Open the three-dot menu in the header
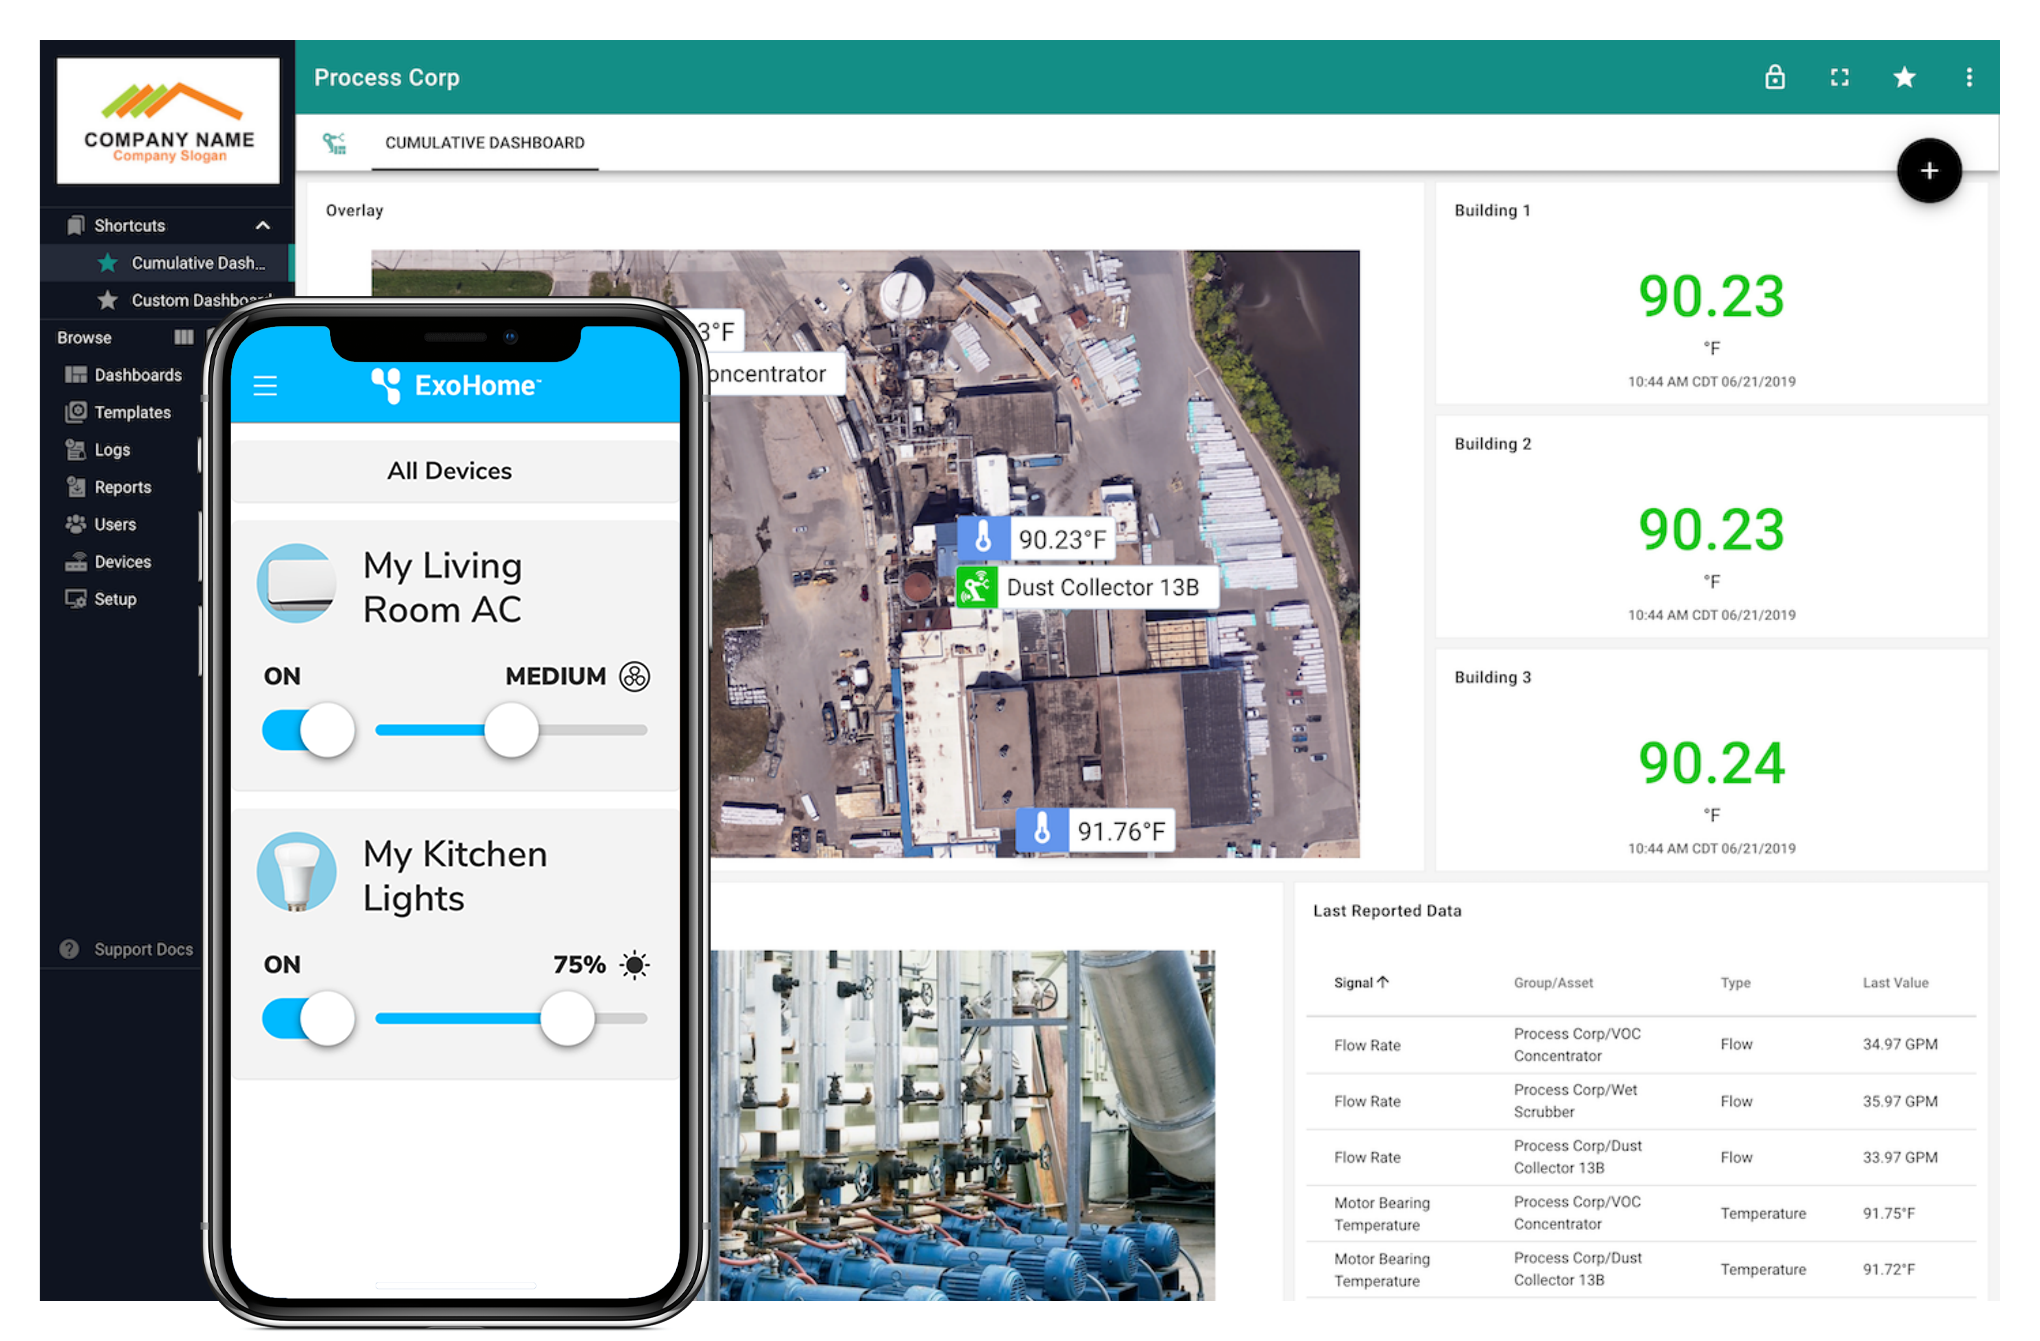This screenshot has width=2040, height=1341. [1969, 77]
